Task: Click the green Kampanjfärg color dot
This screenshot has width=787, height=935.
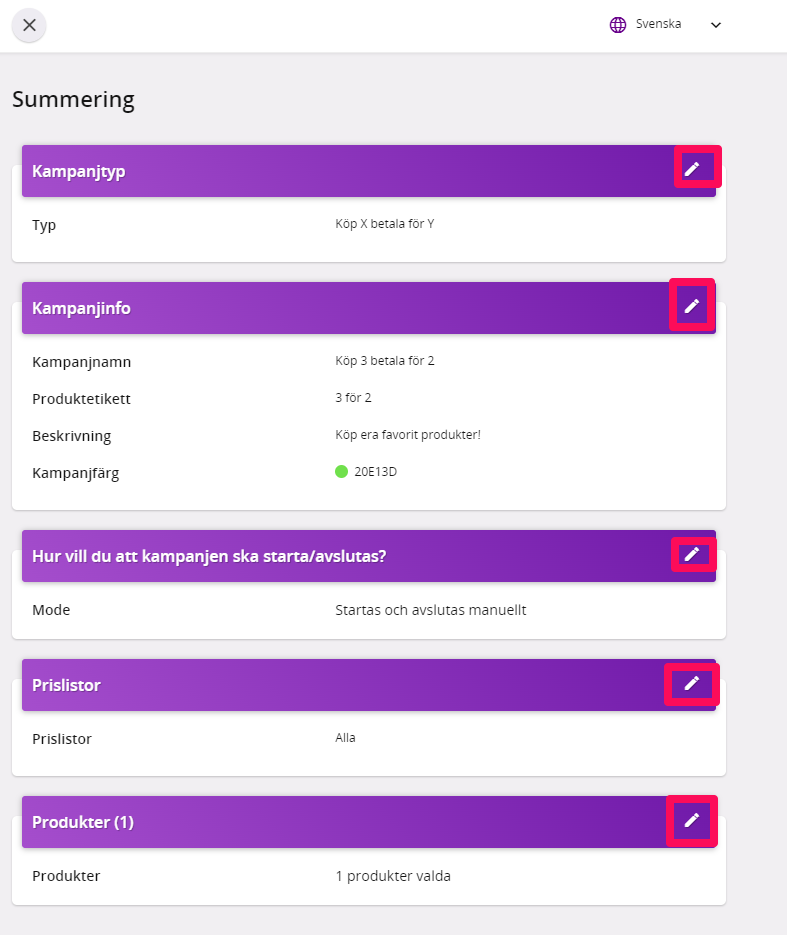Action: (x=341, y=472)
